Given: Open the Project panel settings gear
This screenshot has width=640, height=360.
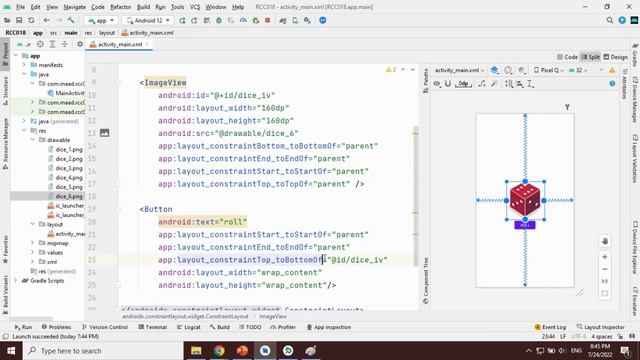Looking at the screenshot, I should (x=80, y=44).
